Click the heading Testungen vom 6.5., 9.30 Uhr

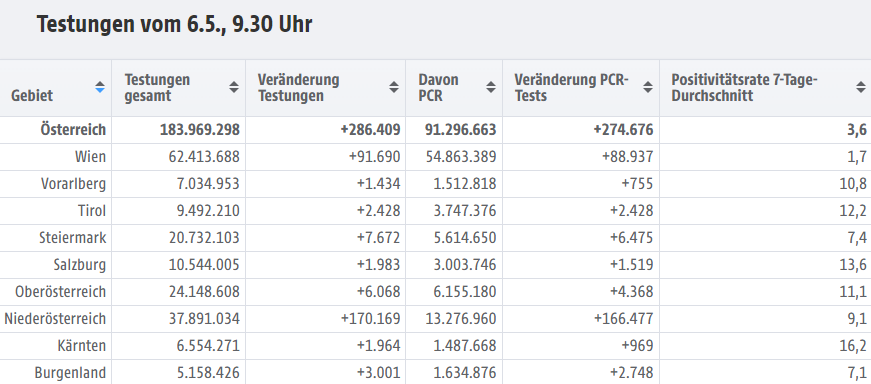[x=174, y=25]
